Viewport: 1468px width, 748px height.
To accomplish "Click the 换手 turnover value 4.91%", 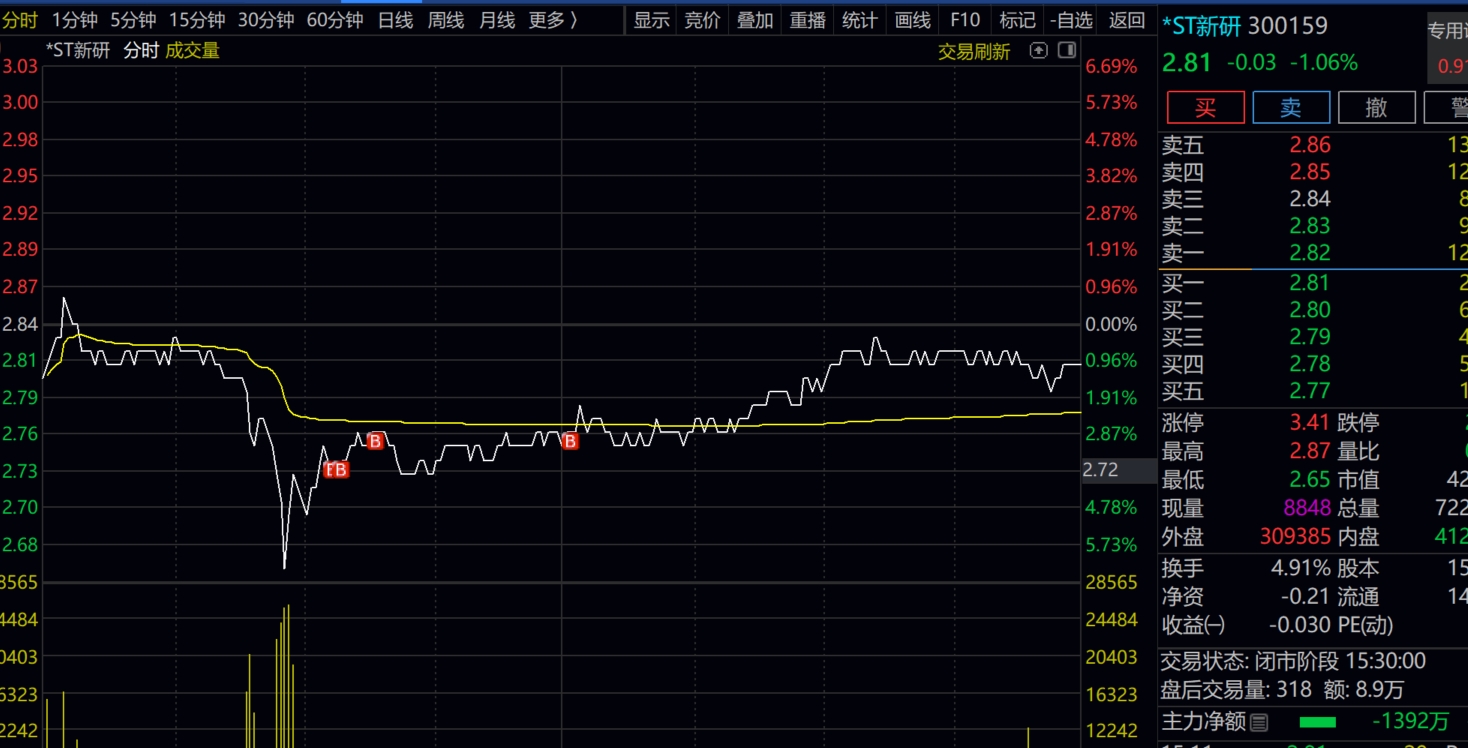I will pyautogui.click(x=1301, y=568).
